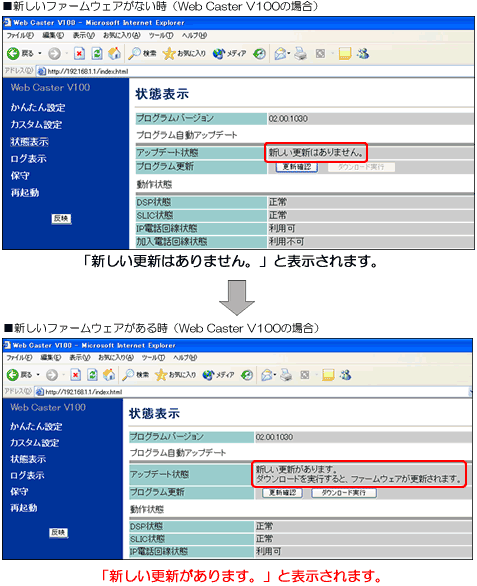Click the Refresh icon in upper browser toolbar
This screenshot has height=586, width=477.
pos(97,53)
